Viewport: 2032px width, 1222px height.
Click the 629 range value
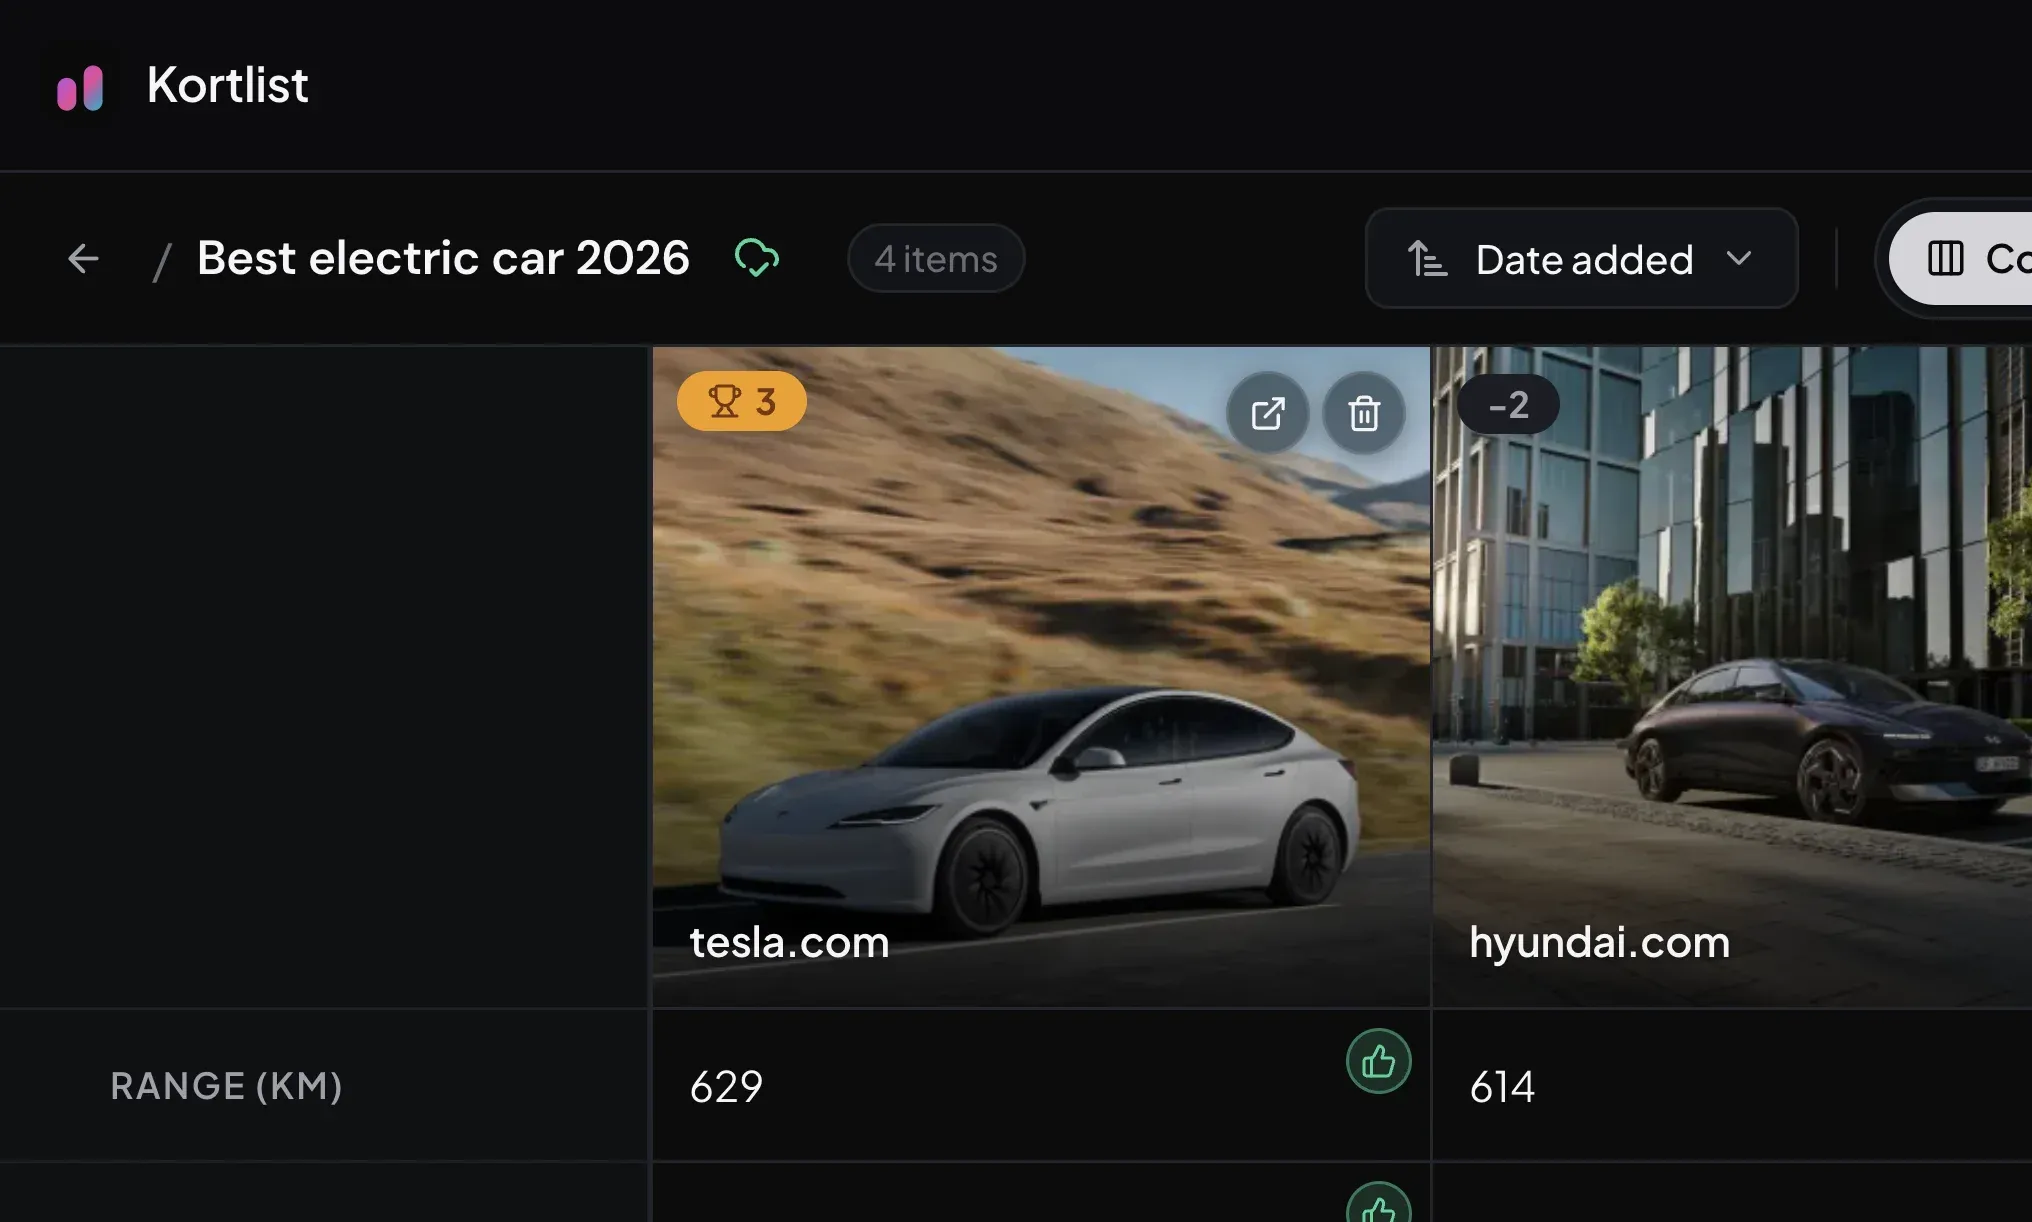tap(726, 1087)
